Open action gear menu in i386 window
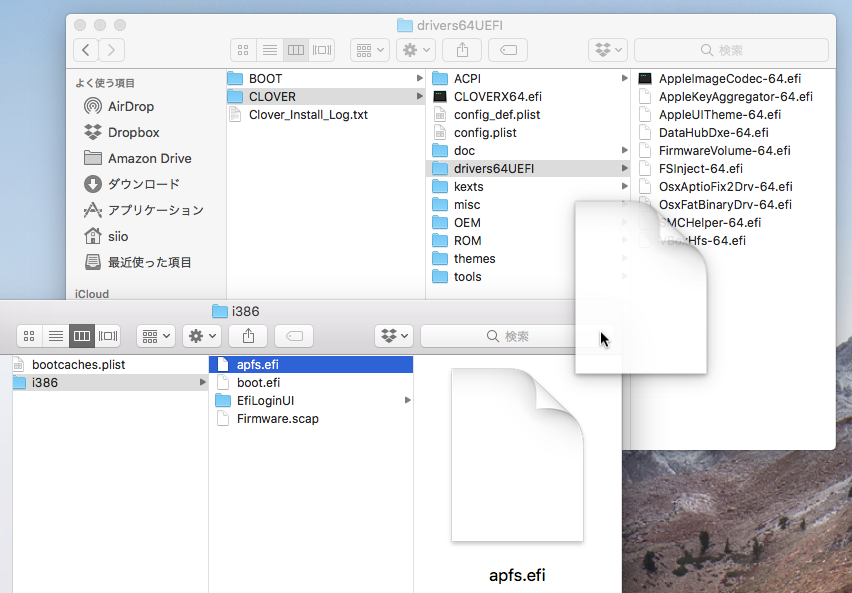Viewport: 852px width, 593px height. point(202,336)
